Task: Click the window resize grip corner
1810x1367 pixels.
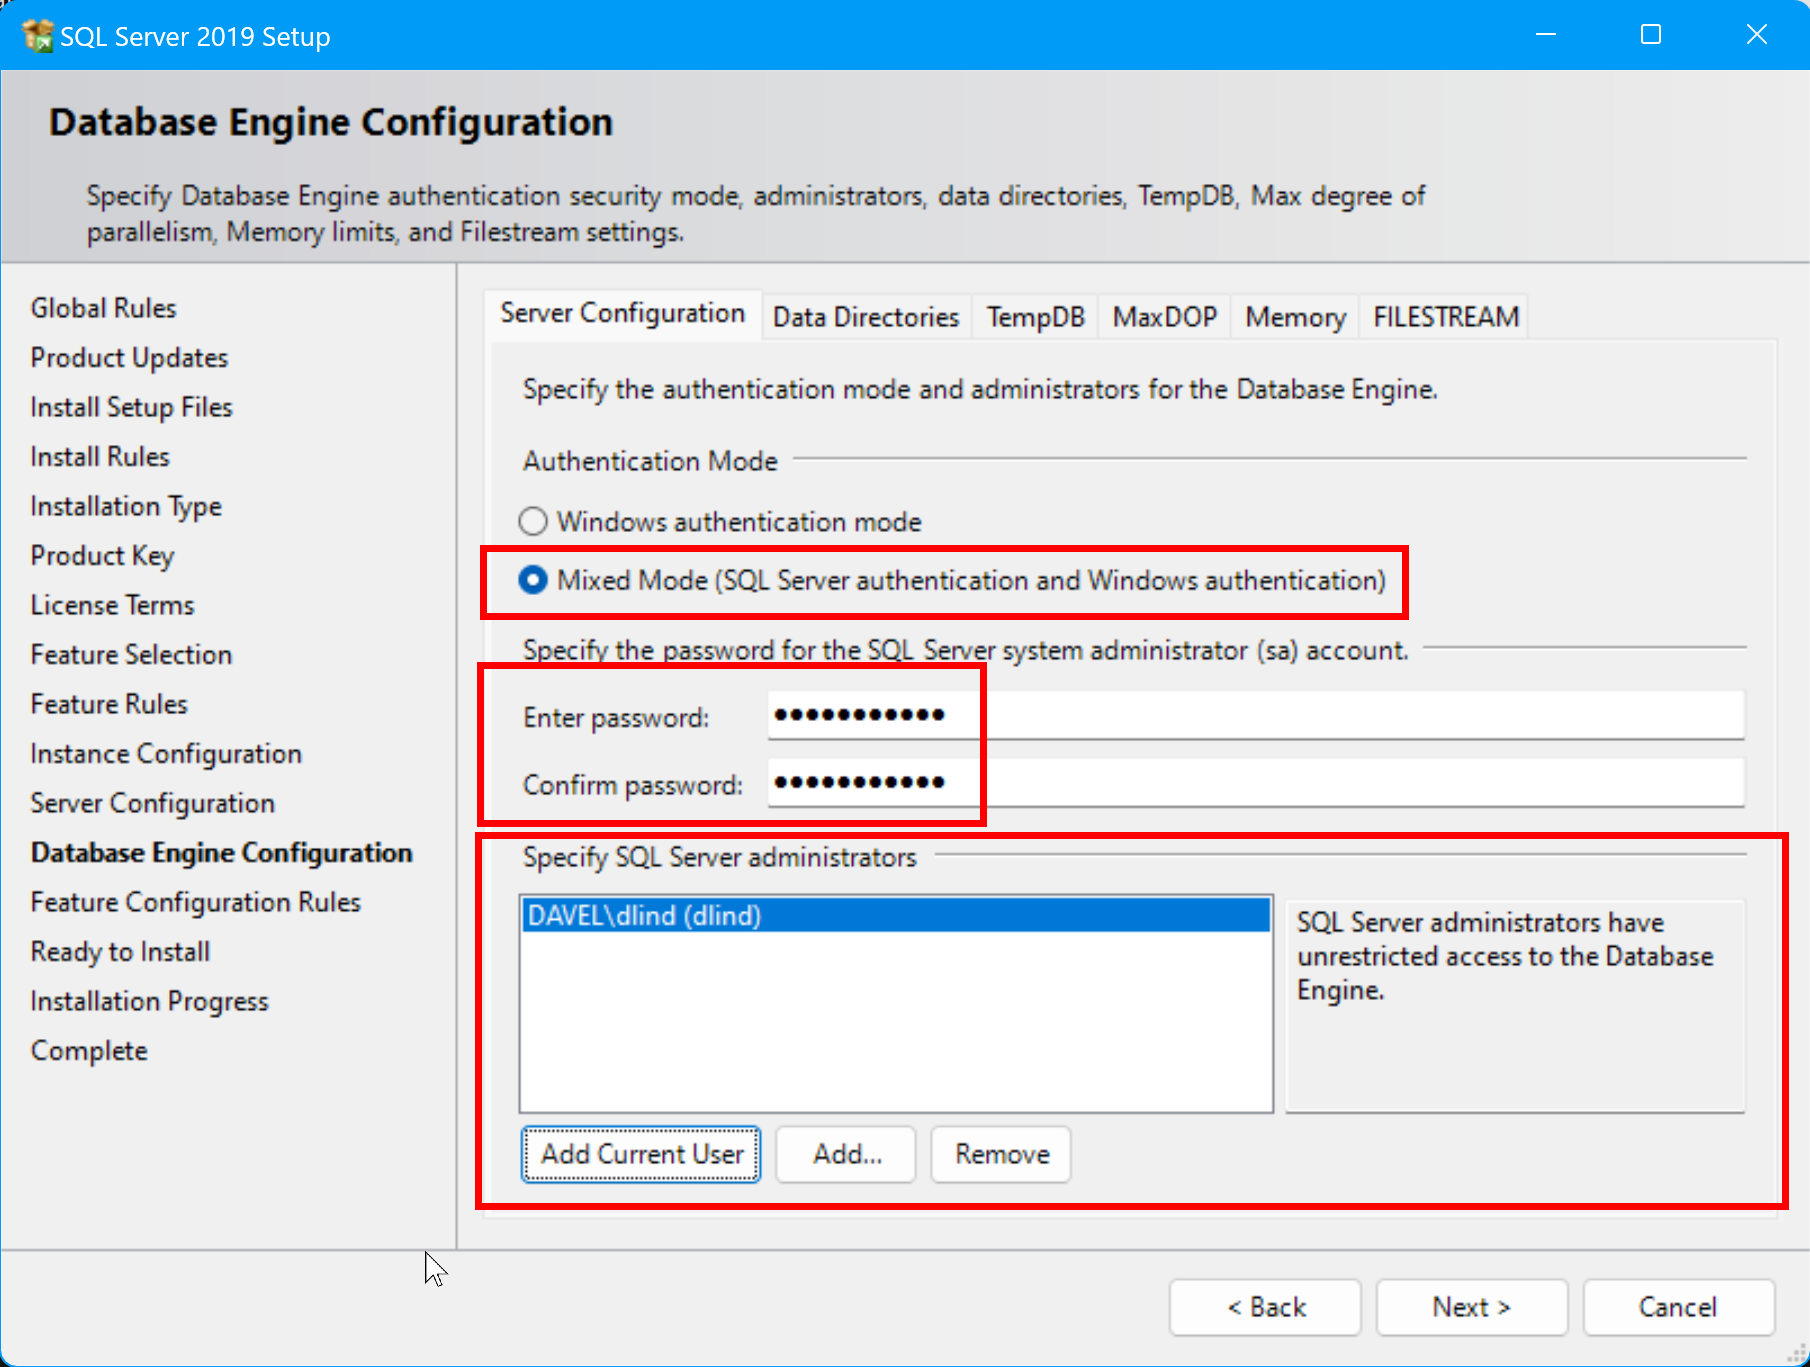Action: (x=1796, y=1354)
